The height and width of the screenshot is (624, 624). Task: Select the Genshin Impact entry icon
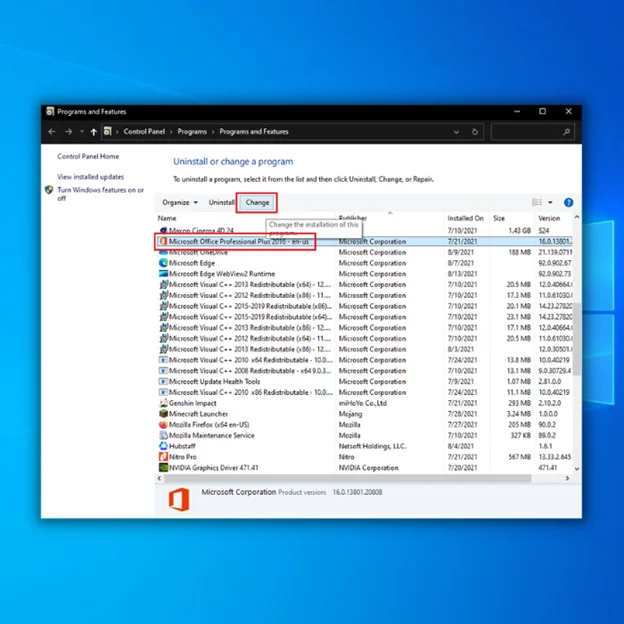pyautogui.click(x=163, y=403)
